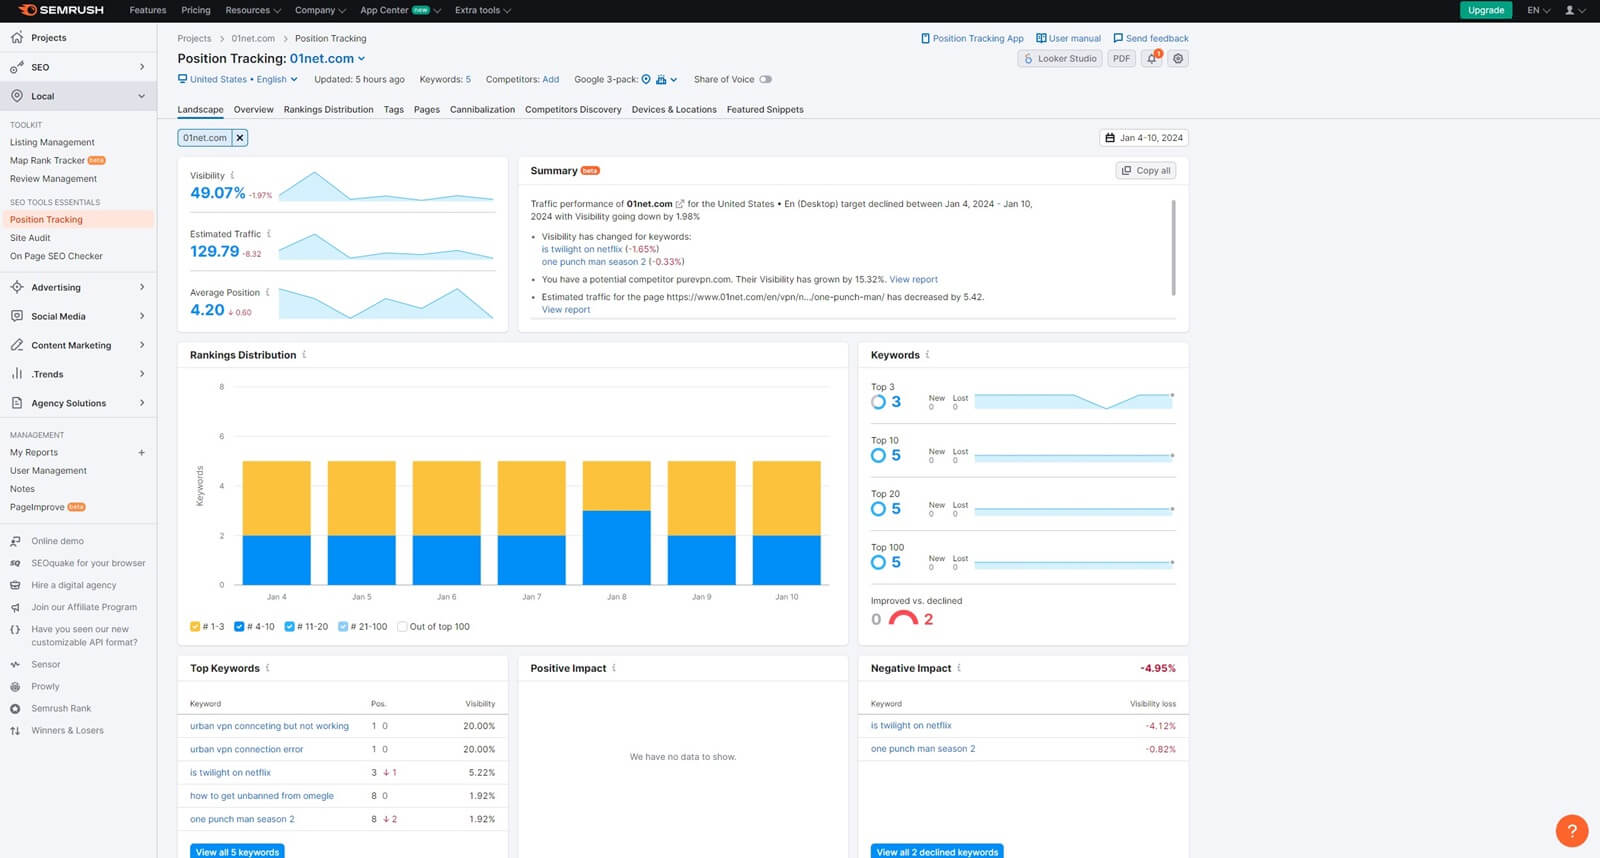The width and height of the screenshot is (1600, 858).
Task: Click the Rankings Distribution info icon
Action: coord(304,355)
